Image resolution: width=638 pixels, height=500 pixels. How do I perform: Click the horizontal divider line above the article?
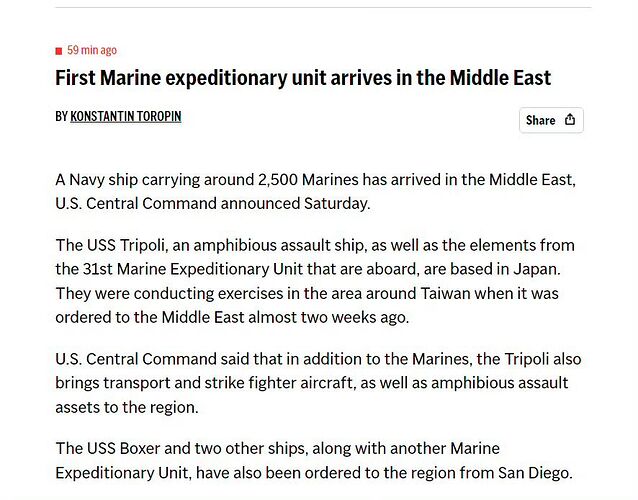322,8
